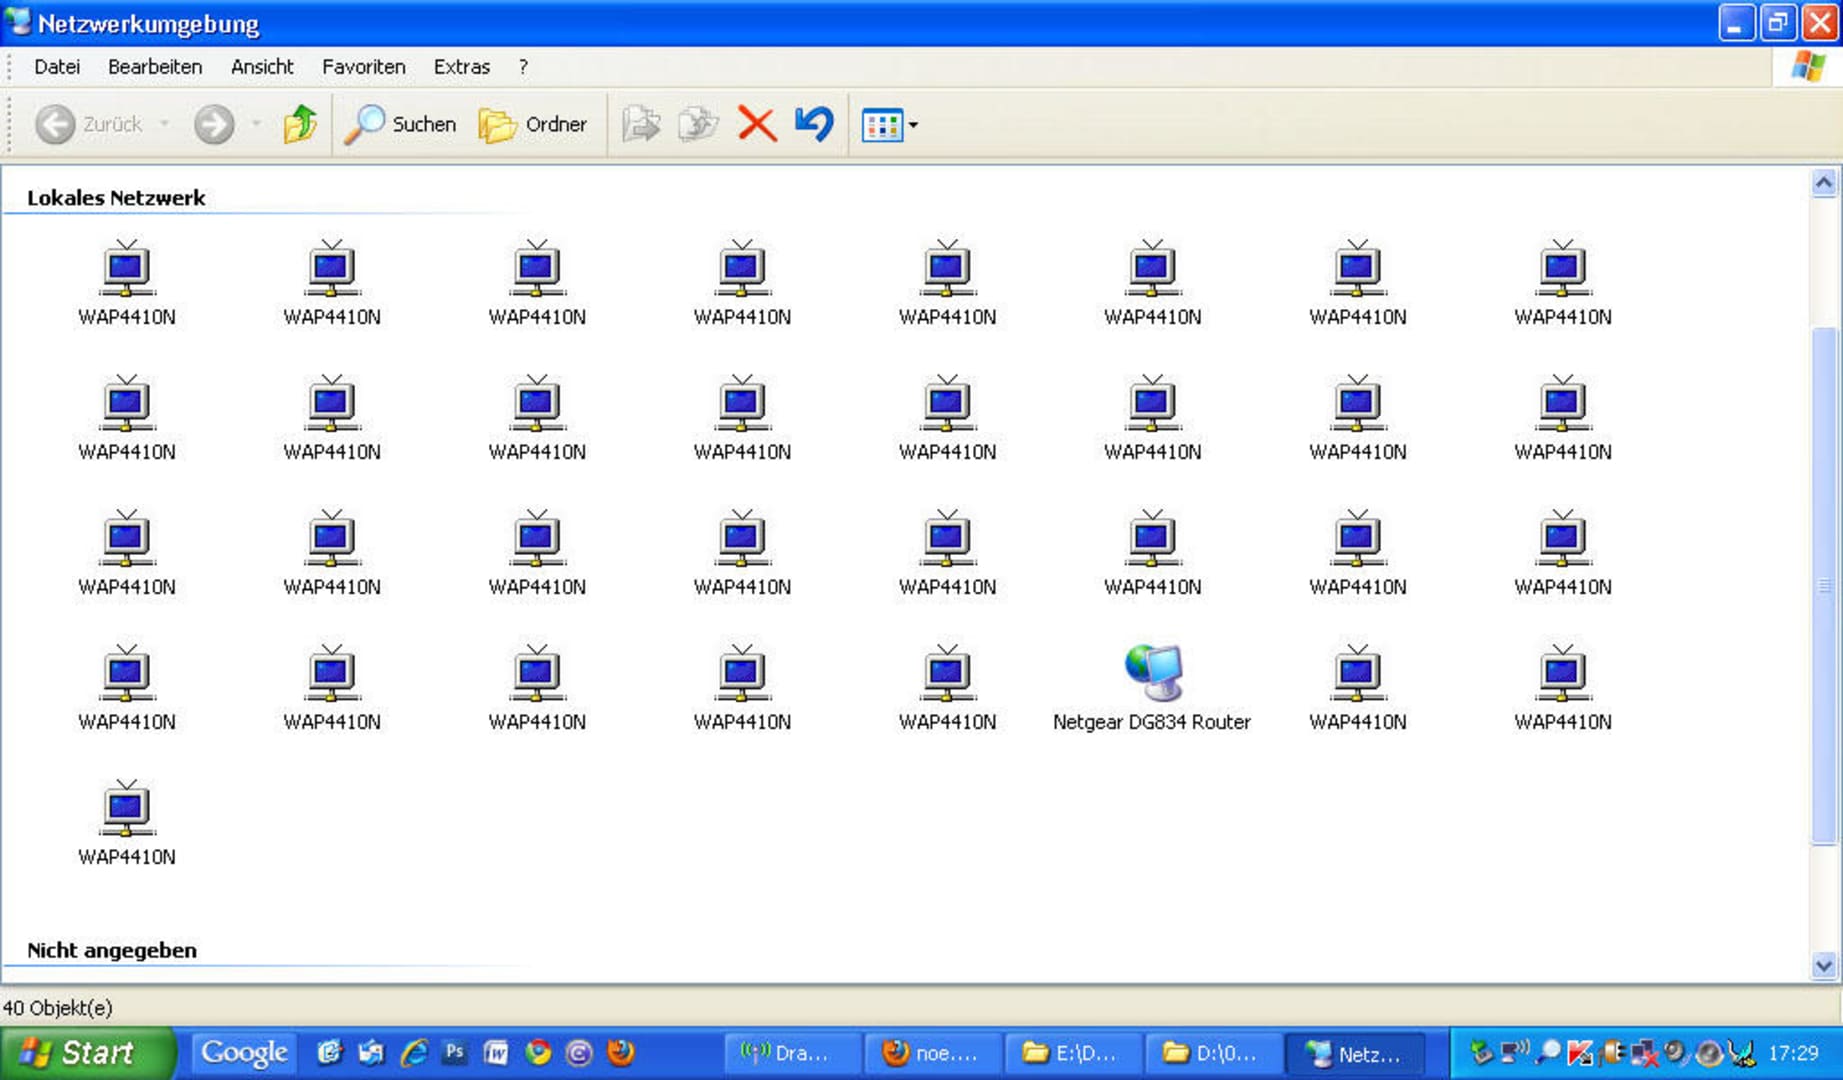Click the vertical scrollbar down arrow

[1823, 966]
